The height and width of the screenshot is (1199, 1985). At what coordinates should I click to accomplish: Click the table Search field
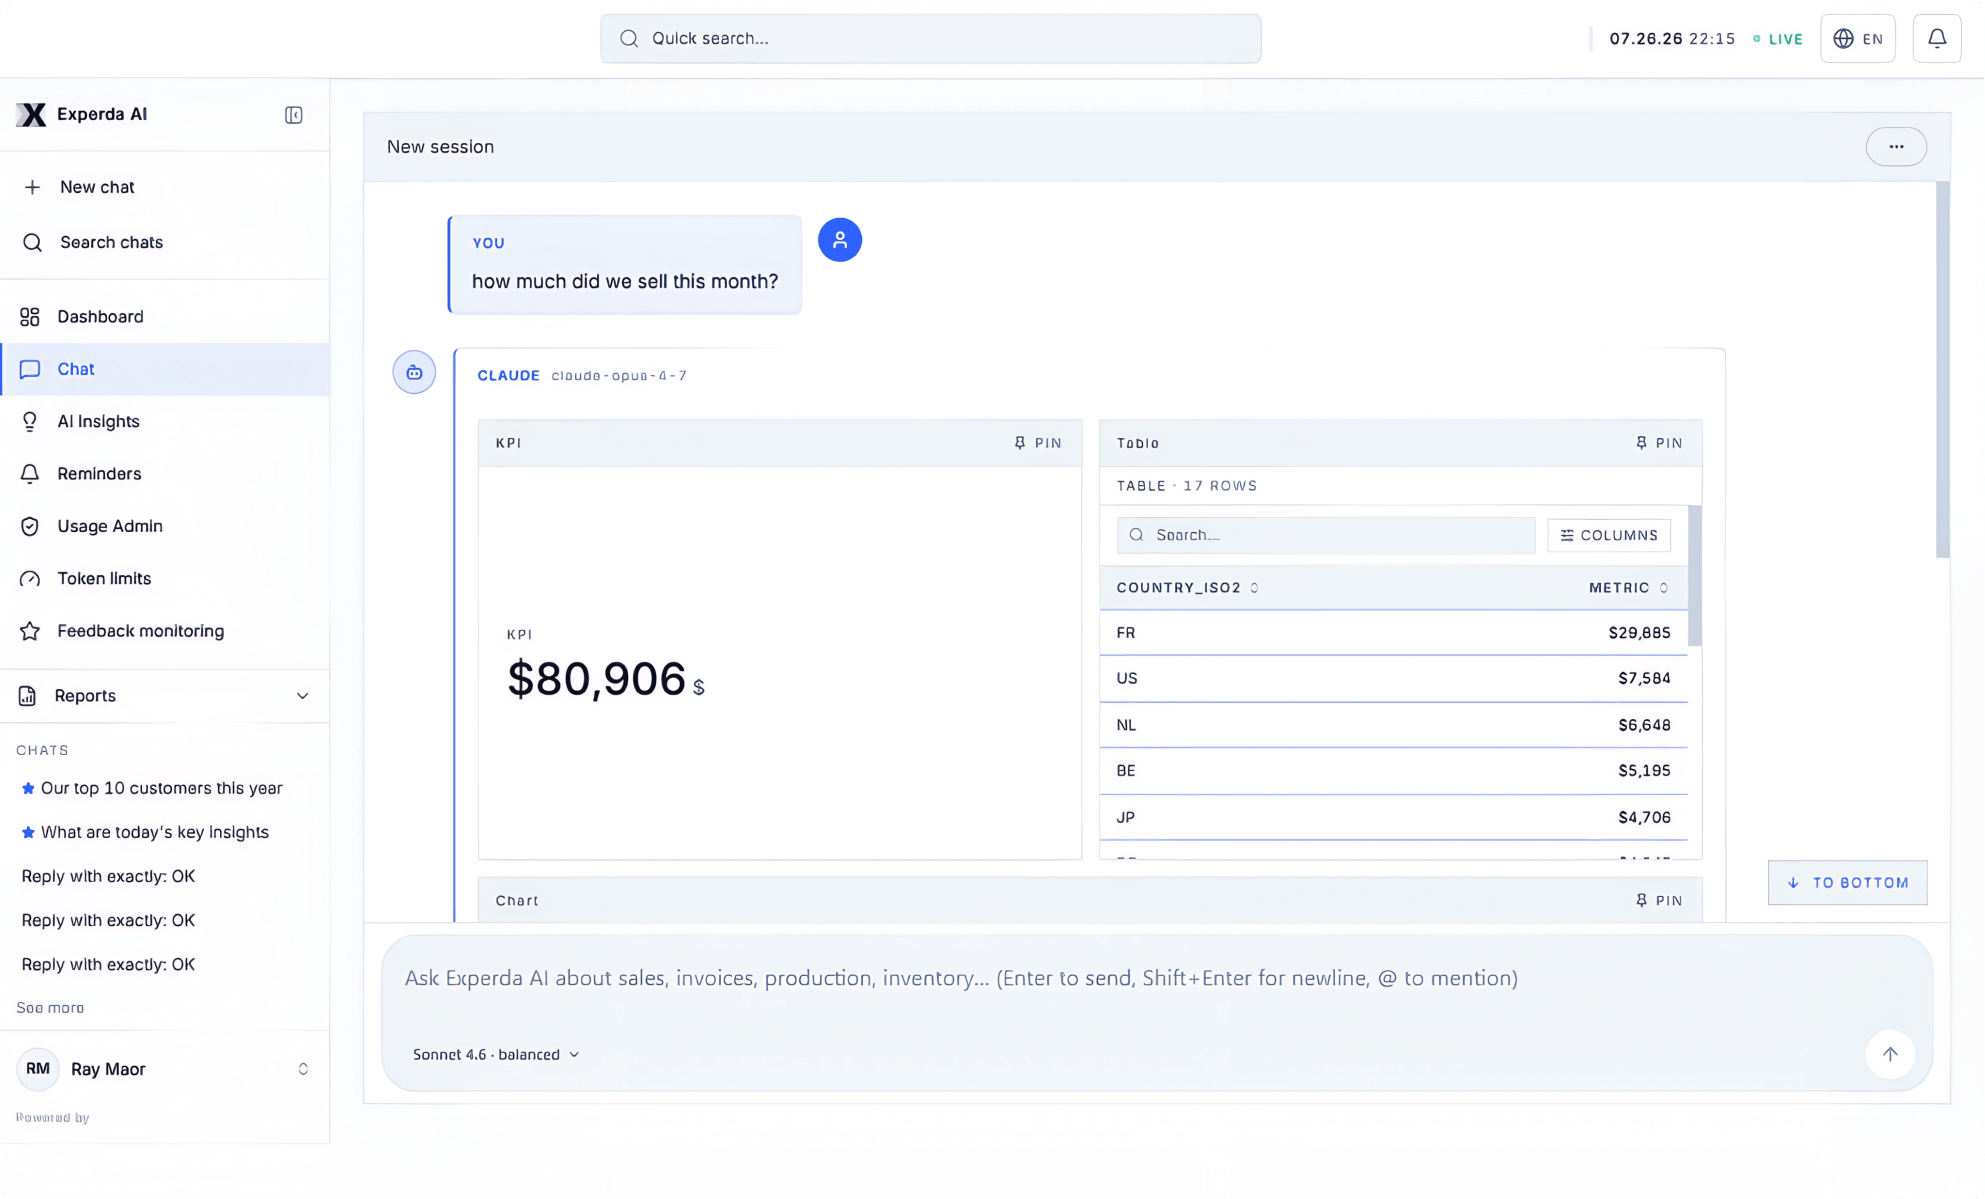(x=1326, y=535)
